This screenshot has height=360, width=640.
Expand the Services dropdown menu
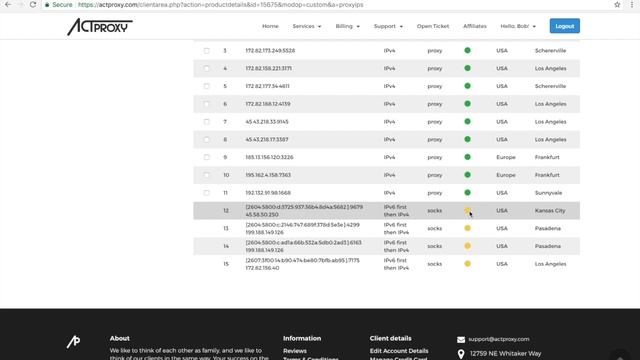tap(307, 26)
